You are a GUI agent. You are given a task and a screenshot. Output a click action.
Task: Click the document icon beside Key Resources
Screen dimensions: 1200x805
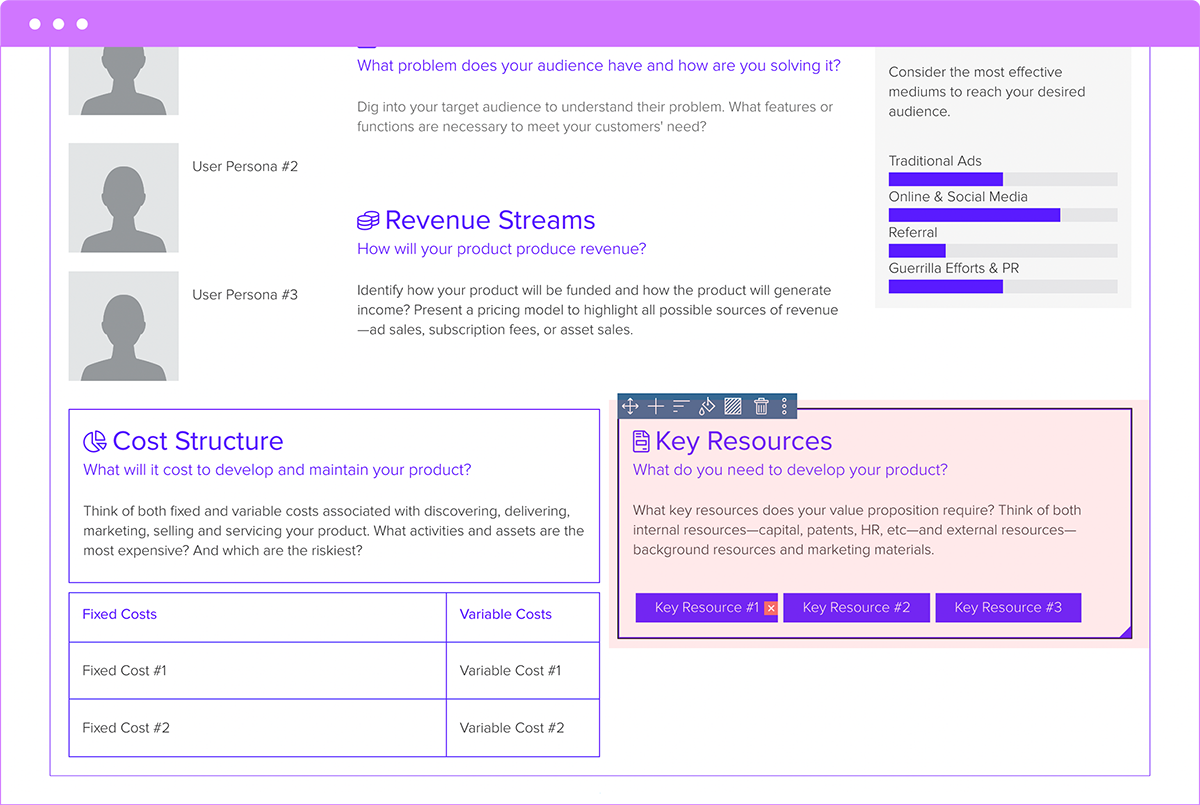tap(640, 440)
